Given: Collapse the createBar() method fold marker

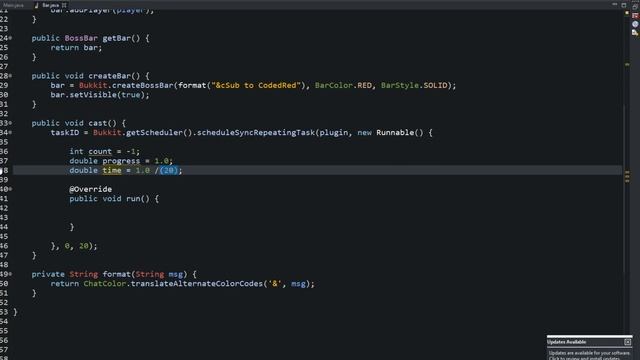Looking at the screenshot, I should (x=10, y=76).
